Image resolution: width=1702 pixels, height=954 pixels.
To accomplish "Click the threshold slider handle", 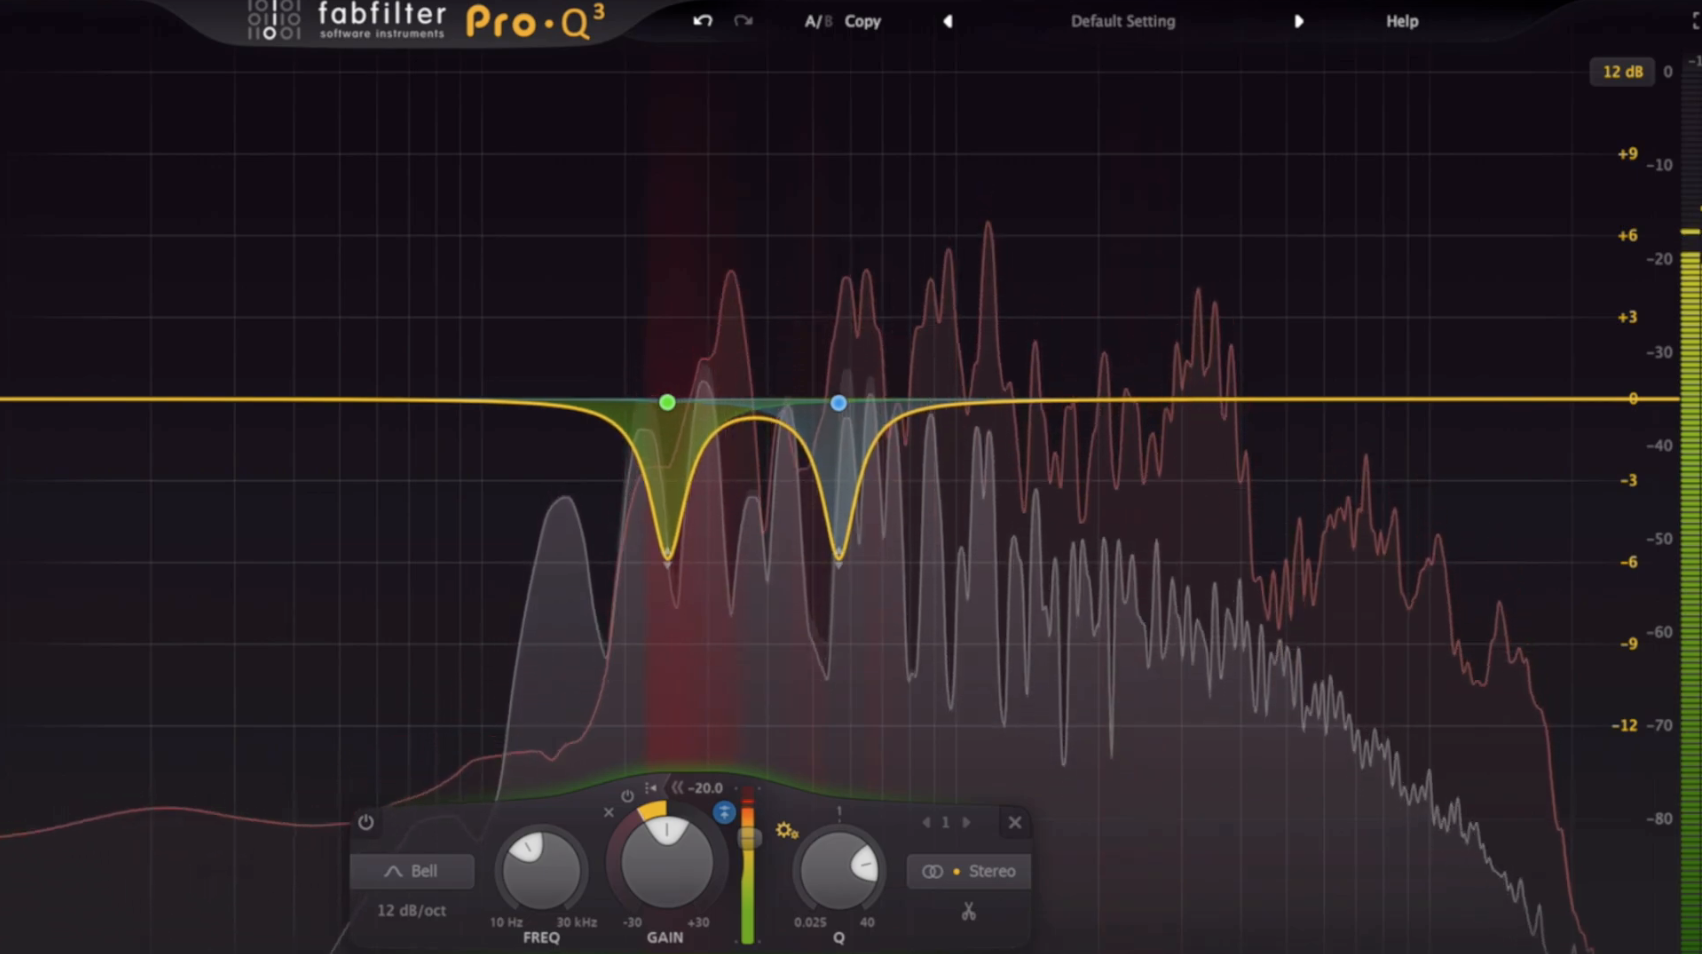I will point(749,838).
